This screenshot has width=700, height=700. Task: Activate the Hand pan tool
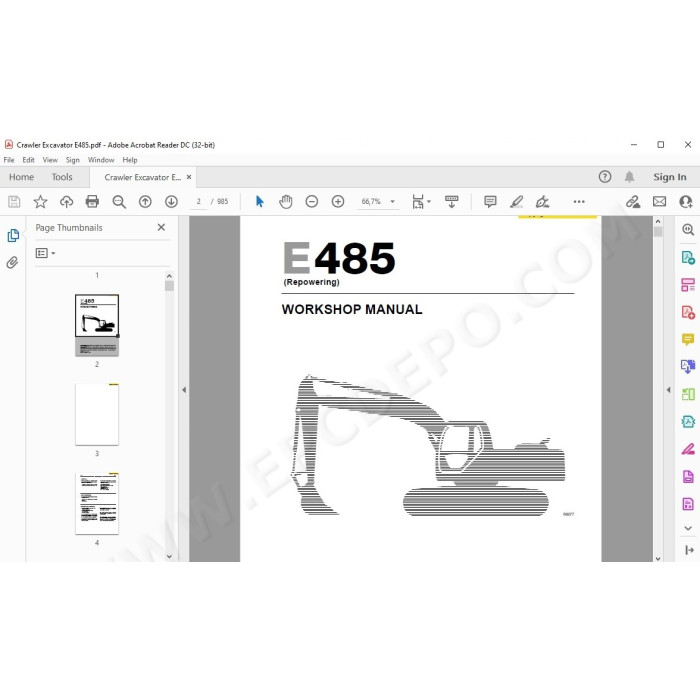click(x=286, y=202)
